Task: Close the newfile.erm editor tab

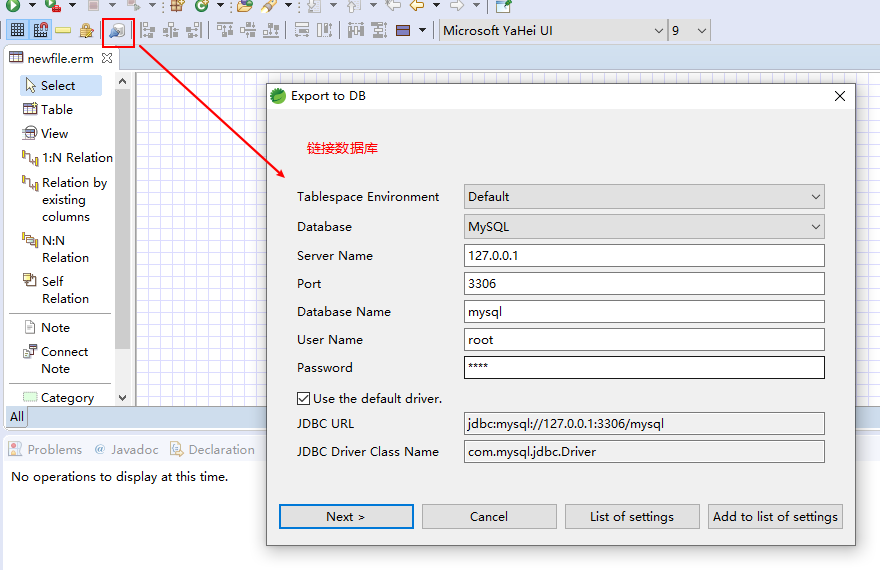Action: point(107,58)
